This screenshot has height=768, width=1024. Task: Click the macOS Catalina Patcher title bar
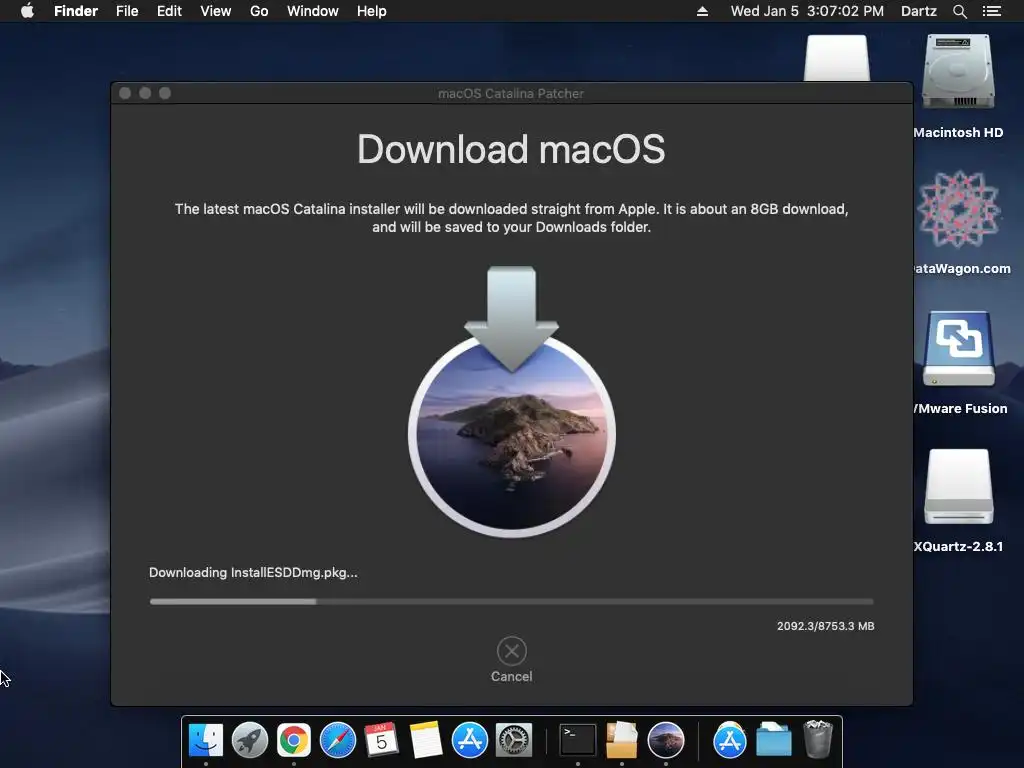point(511,93)
